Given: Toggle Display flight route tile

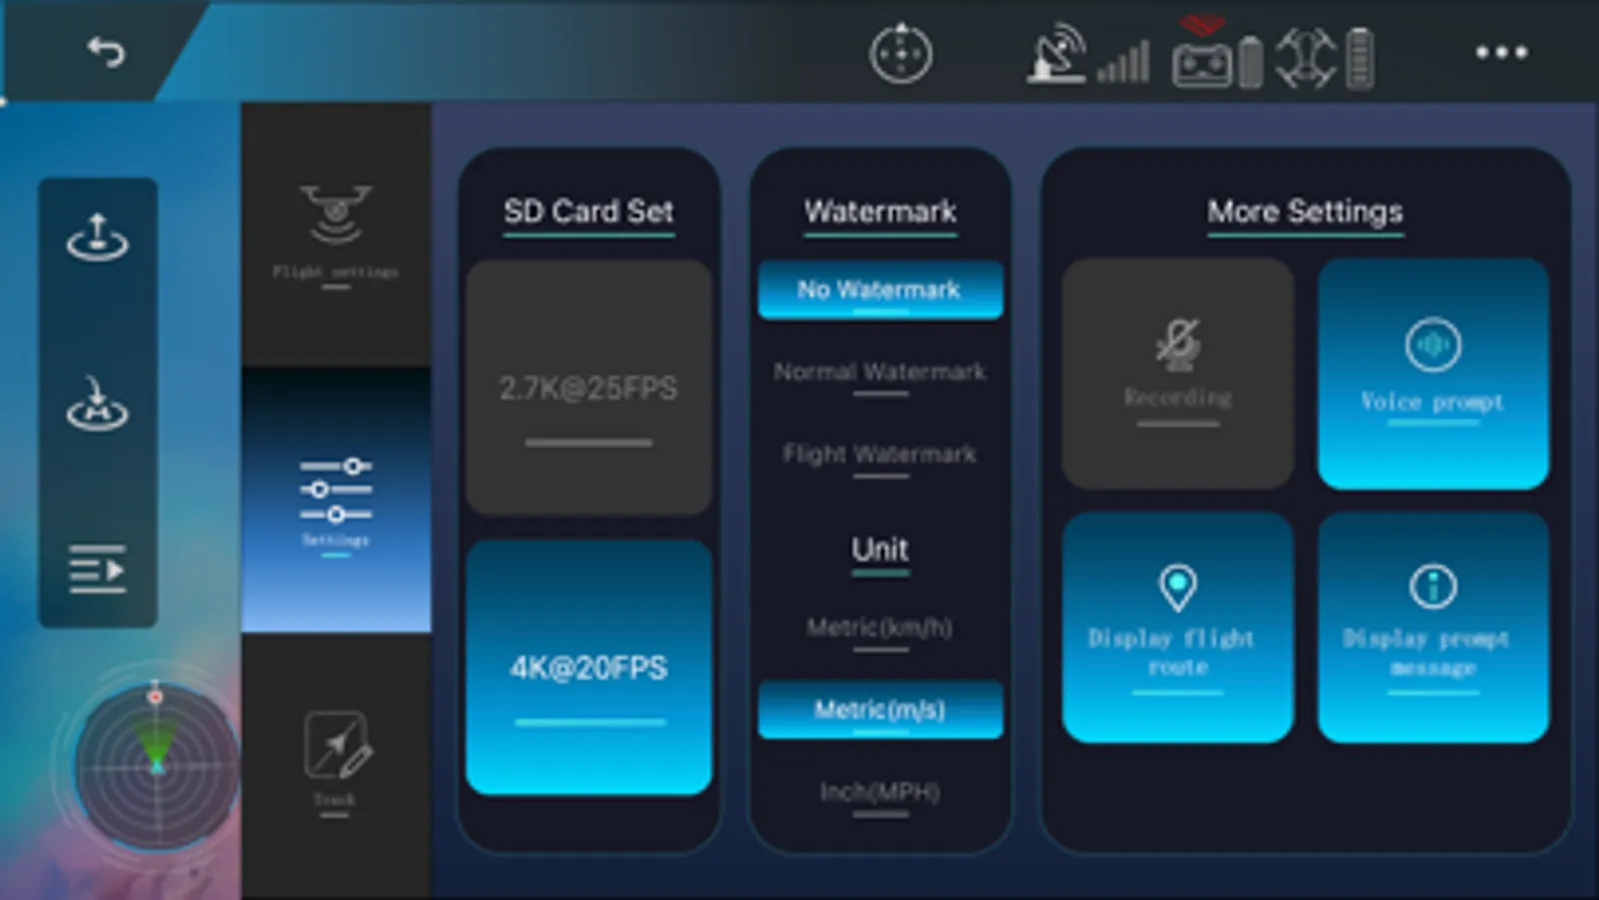Looking at the screenshot, I should click(1177, 627).
